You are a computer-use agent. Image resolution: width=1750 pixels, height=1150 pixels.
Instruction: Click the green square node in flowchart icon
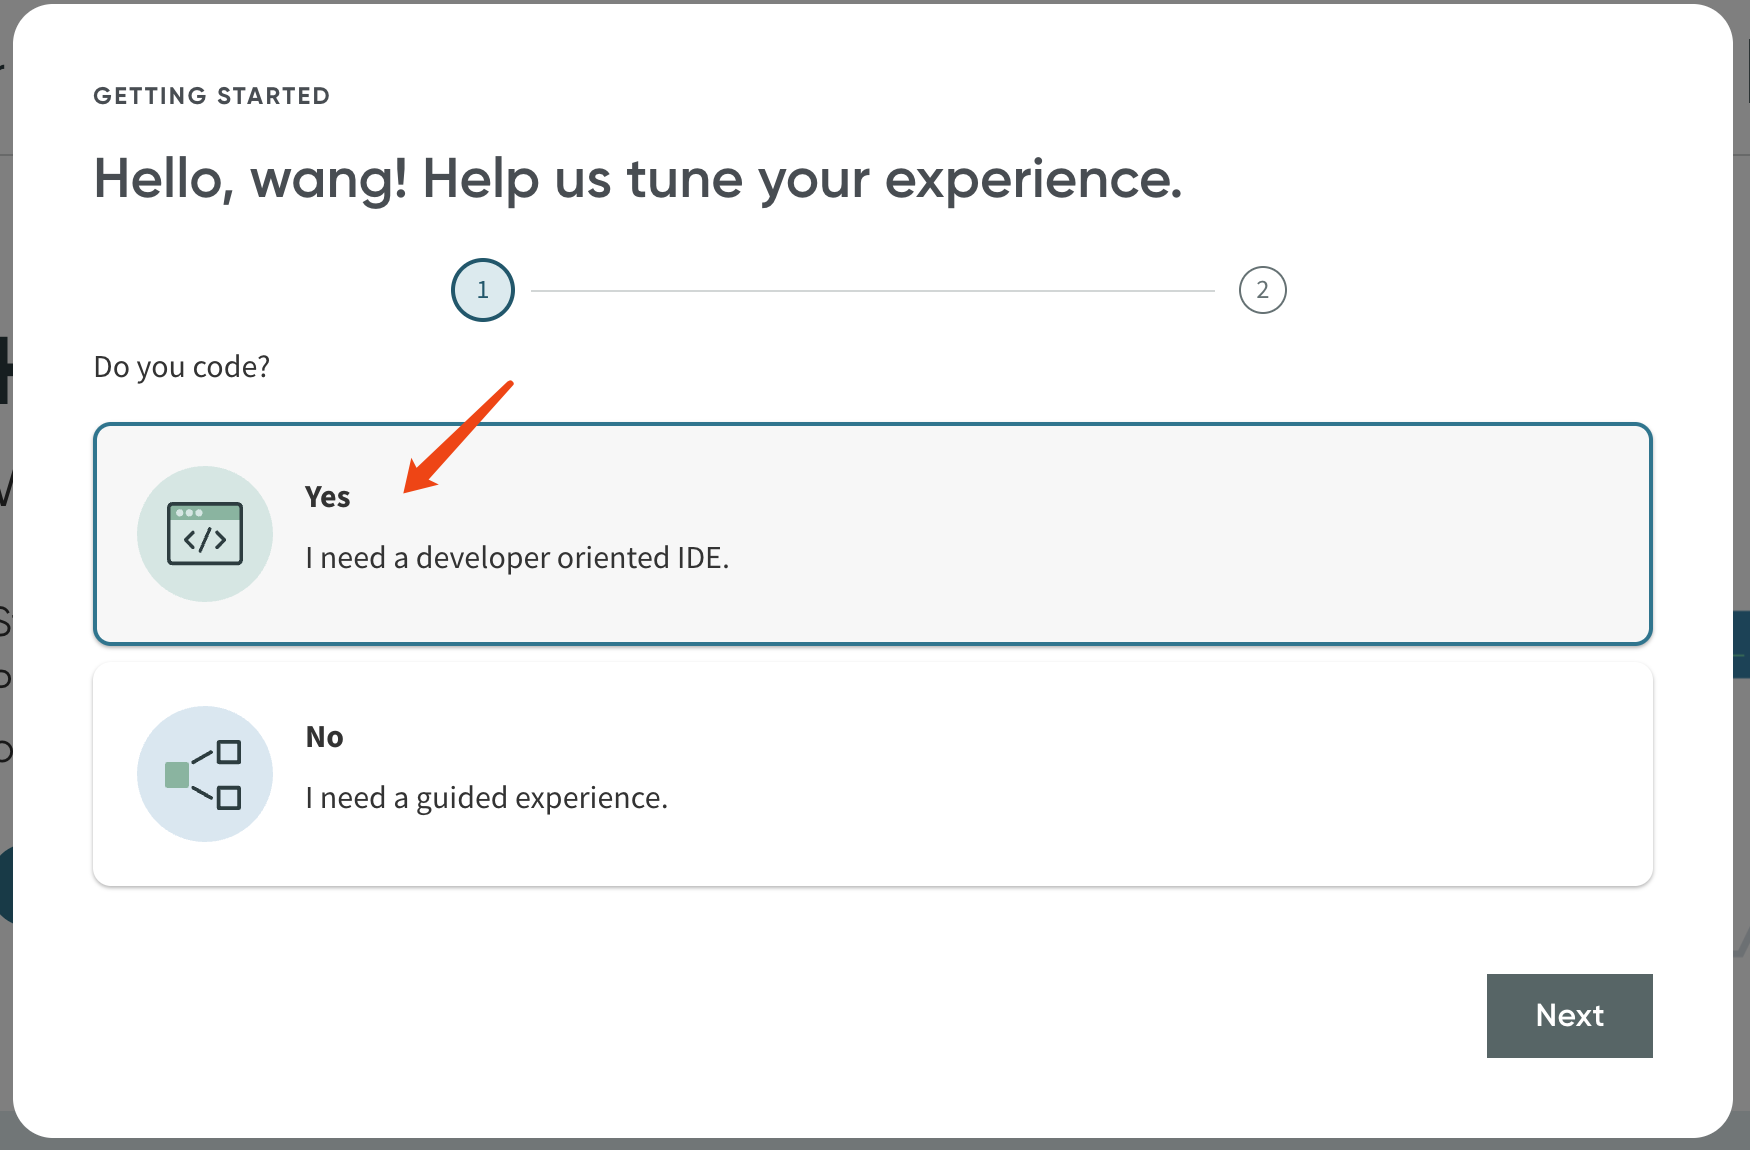coord(177,775)
